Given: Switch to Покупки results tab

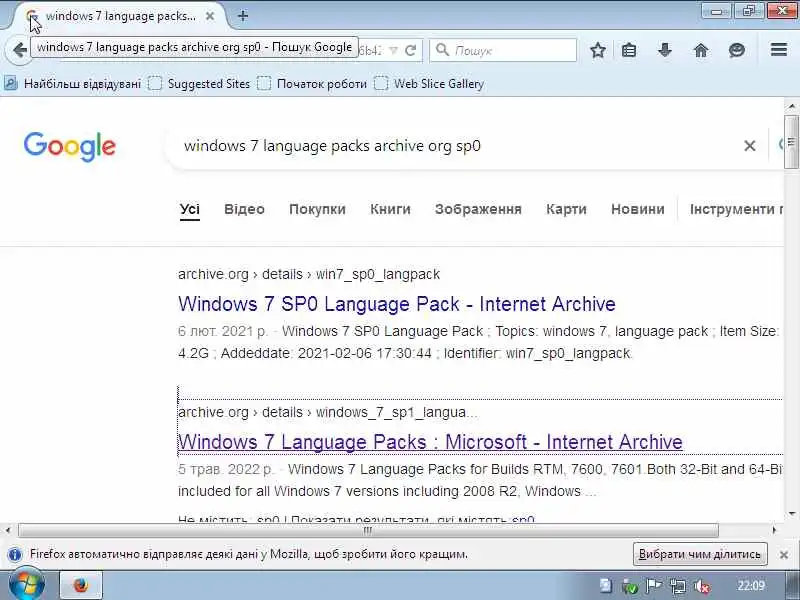Looking at the screenshot, I should (317, 209).
